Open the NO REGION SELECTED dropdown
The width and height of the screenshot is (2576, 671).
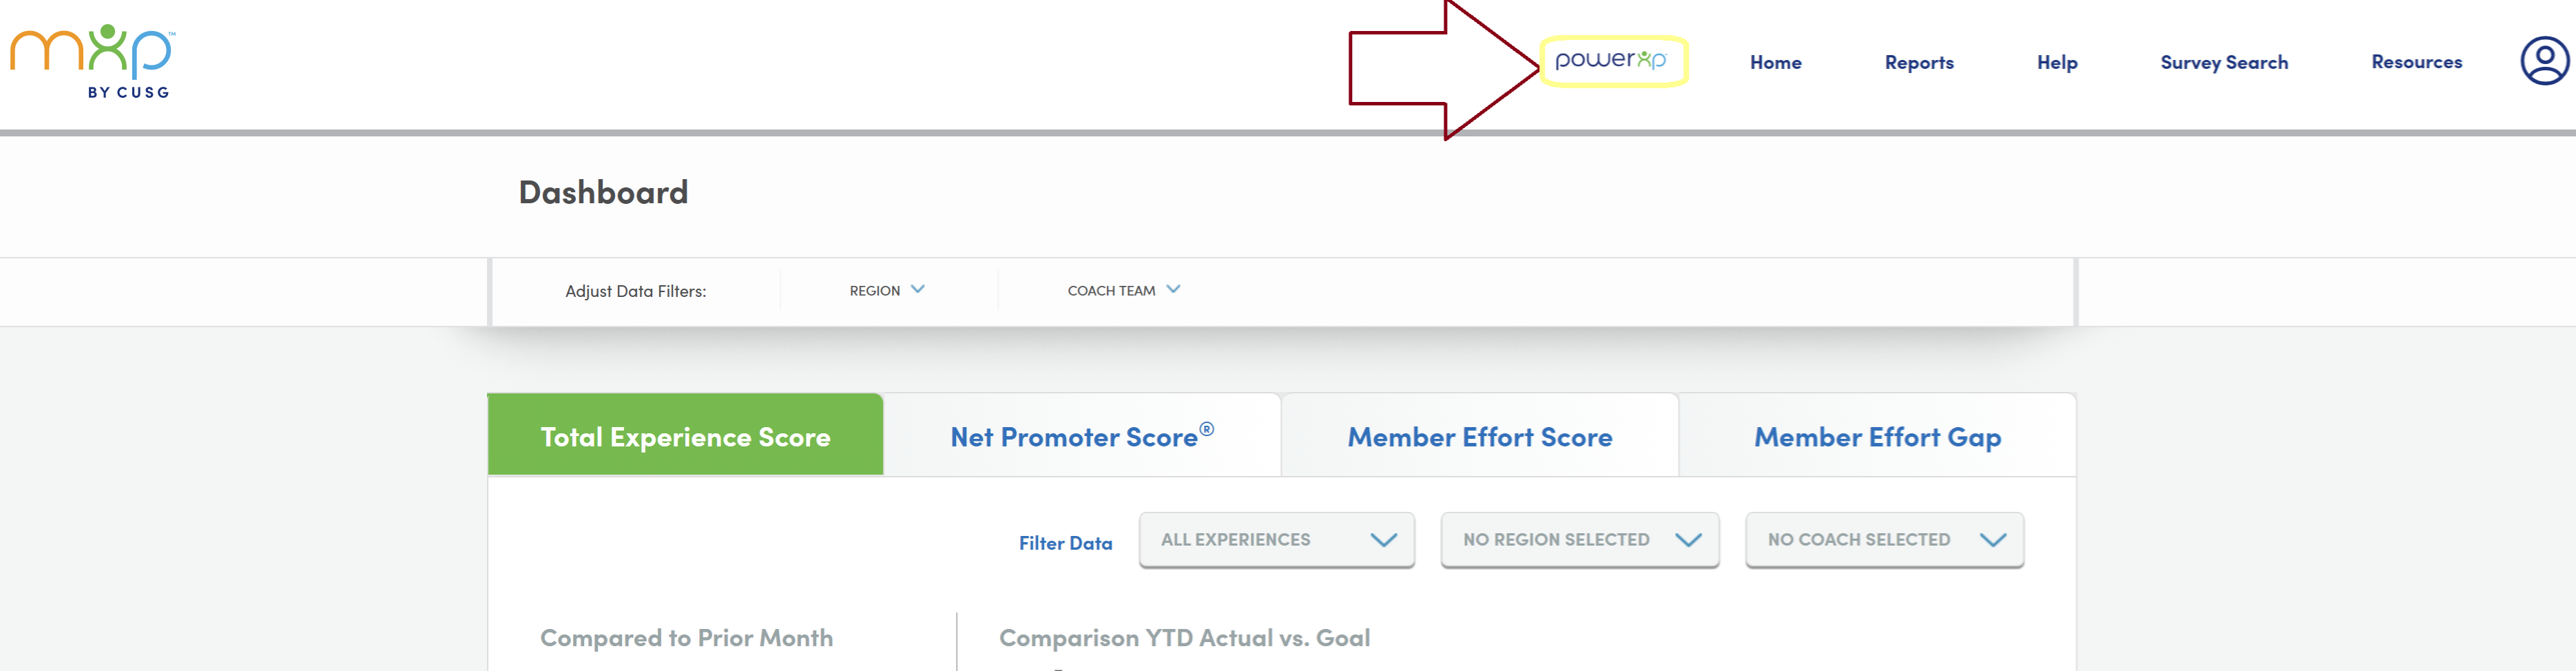(1580, 540)
